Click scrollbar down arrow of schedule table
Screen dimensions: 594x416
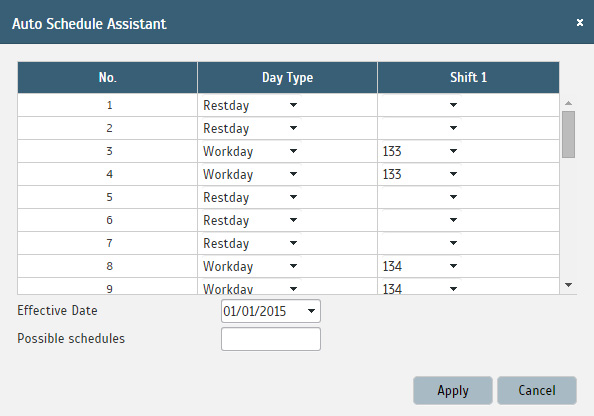(568, 285)
